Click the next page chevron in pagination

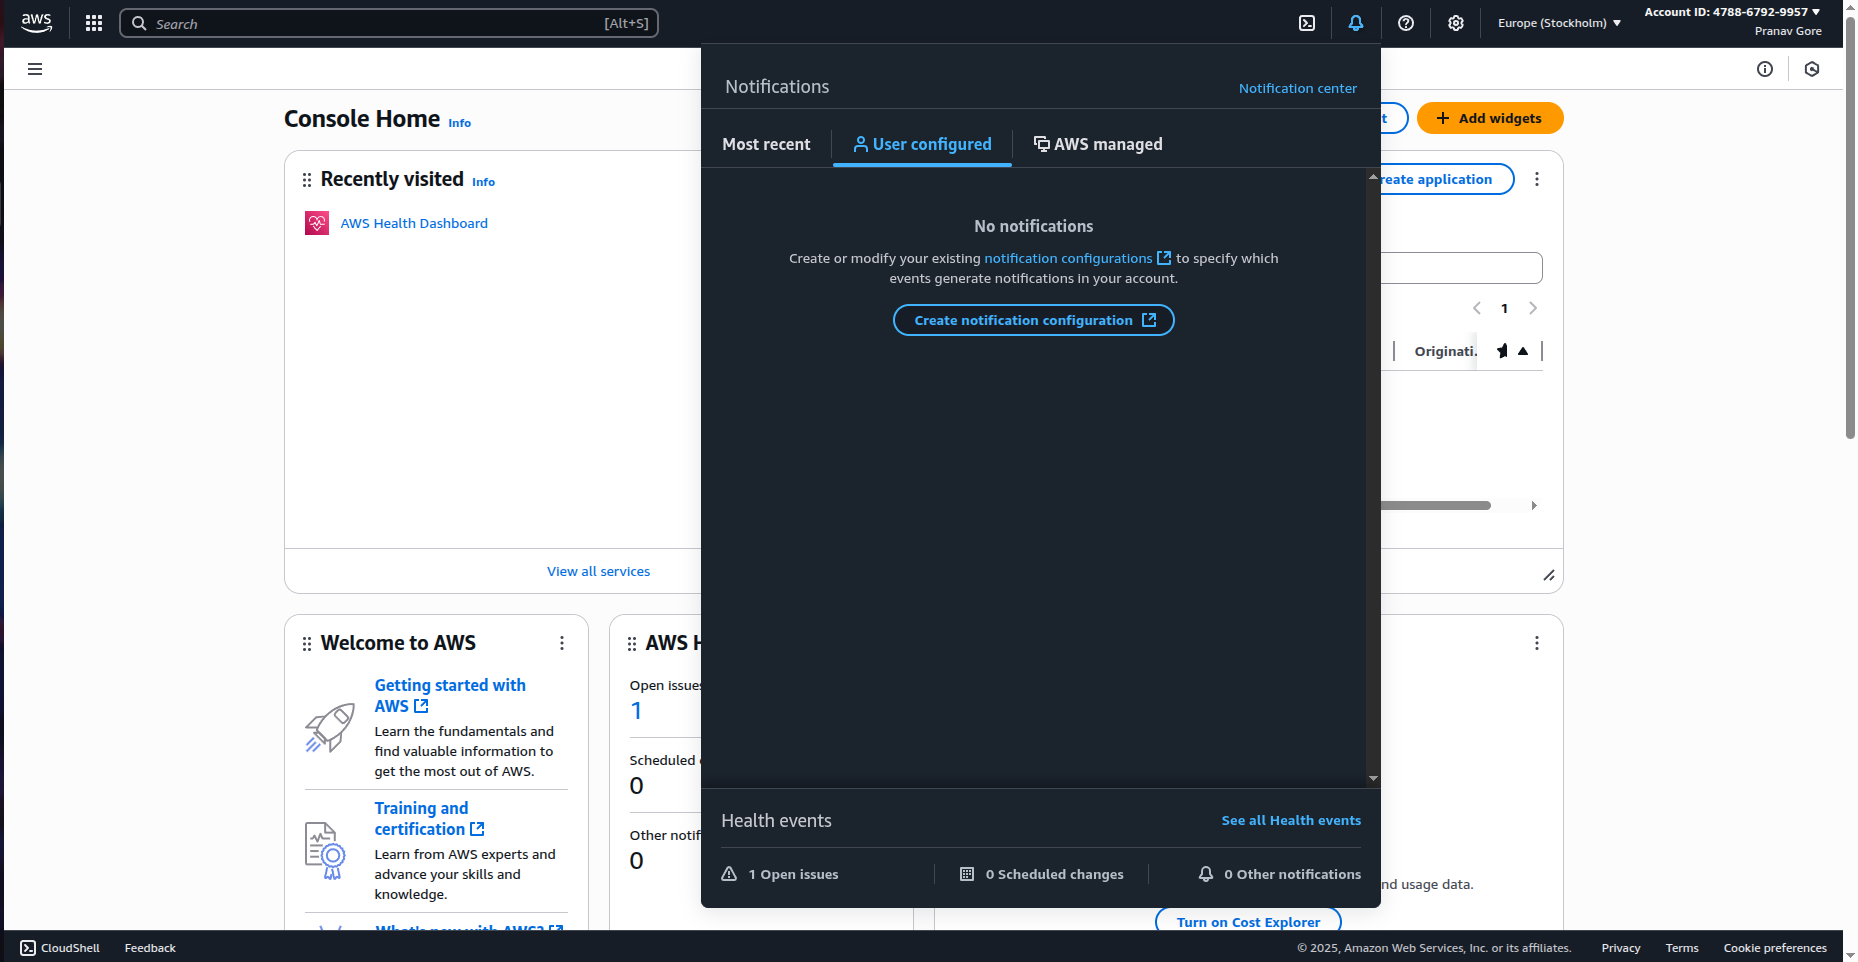pyautogui.click(x=1533, y=308)
